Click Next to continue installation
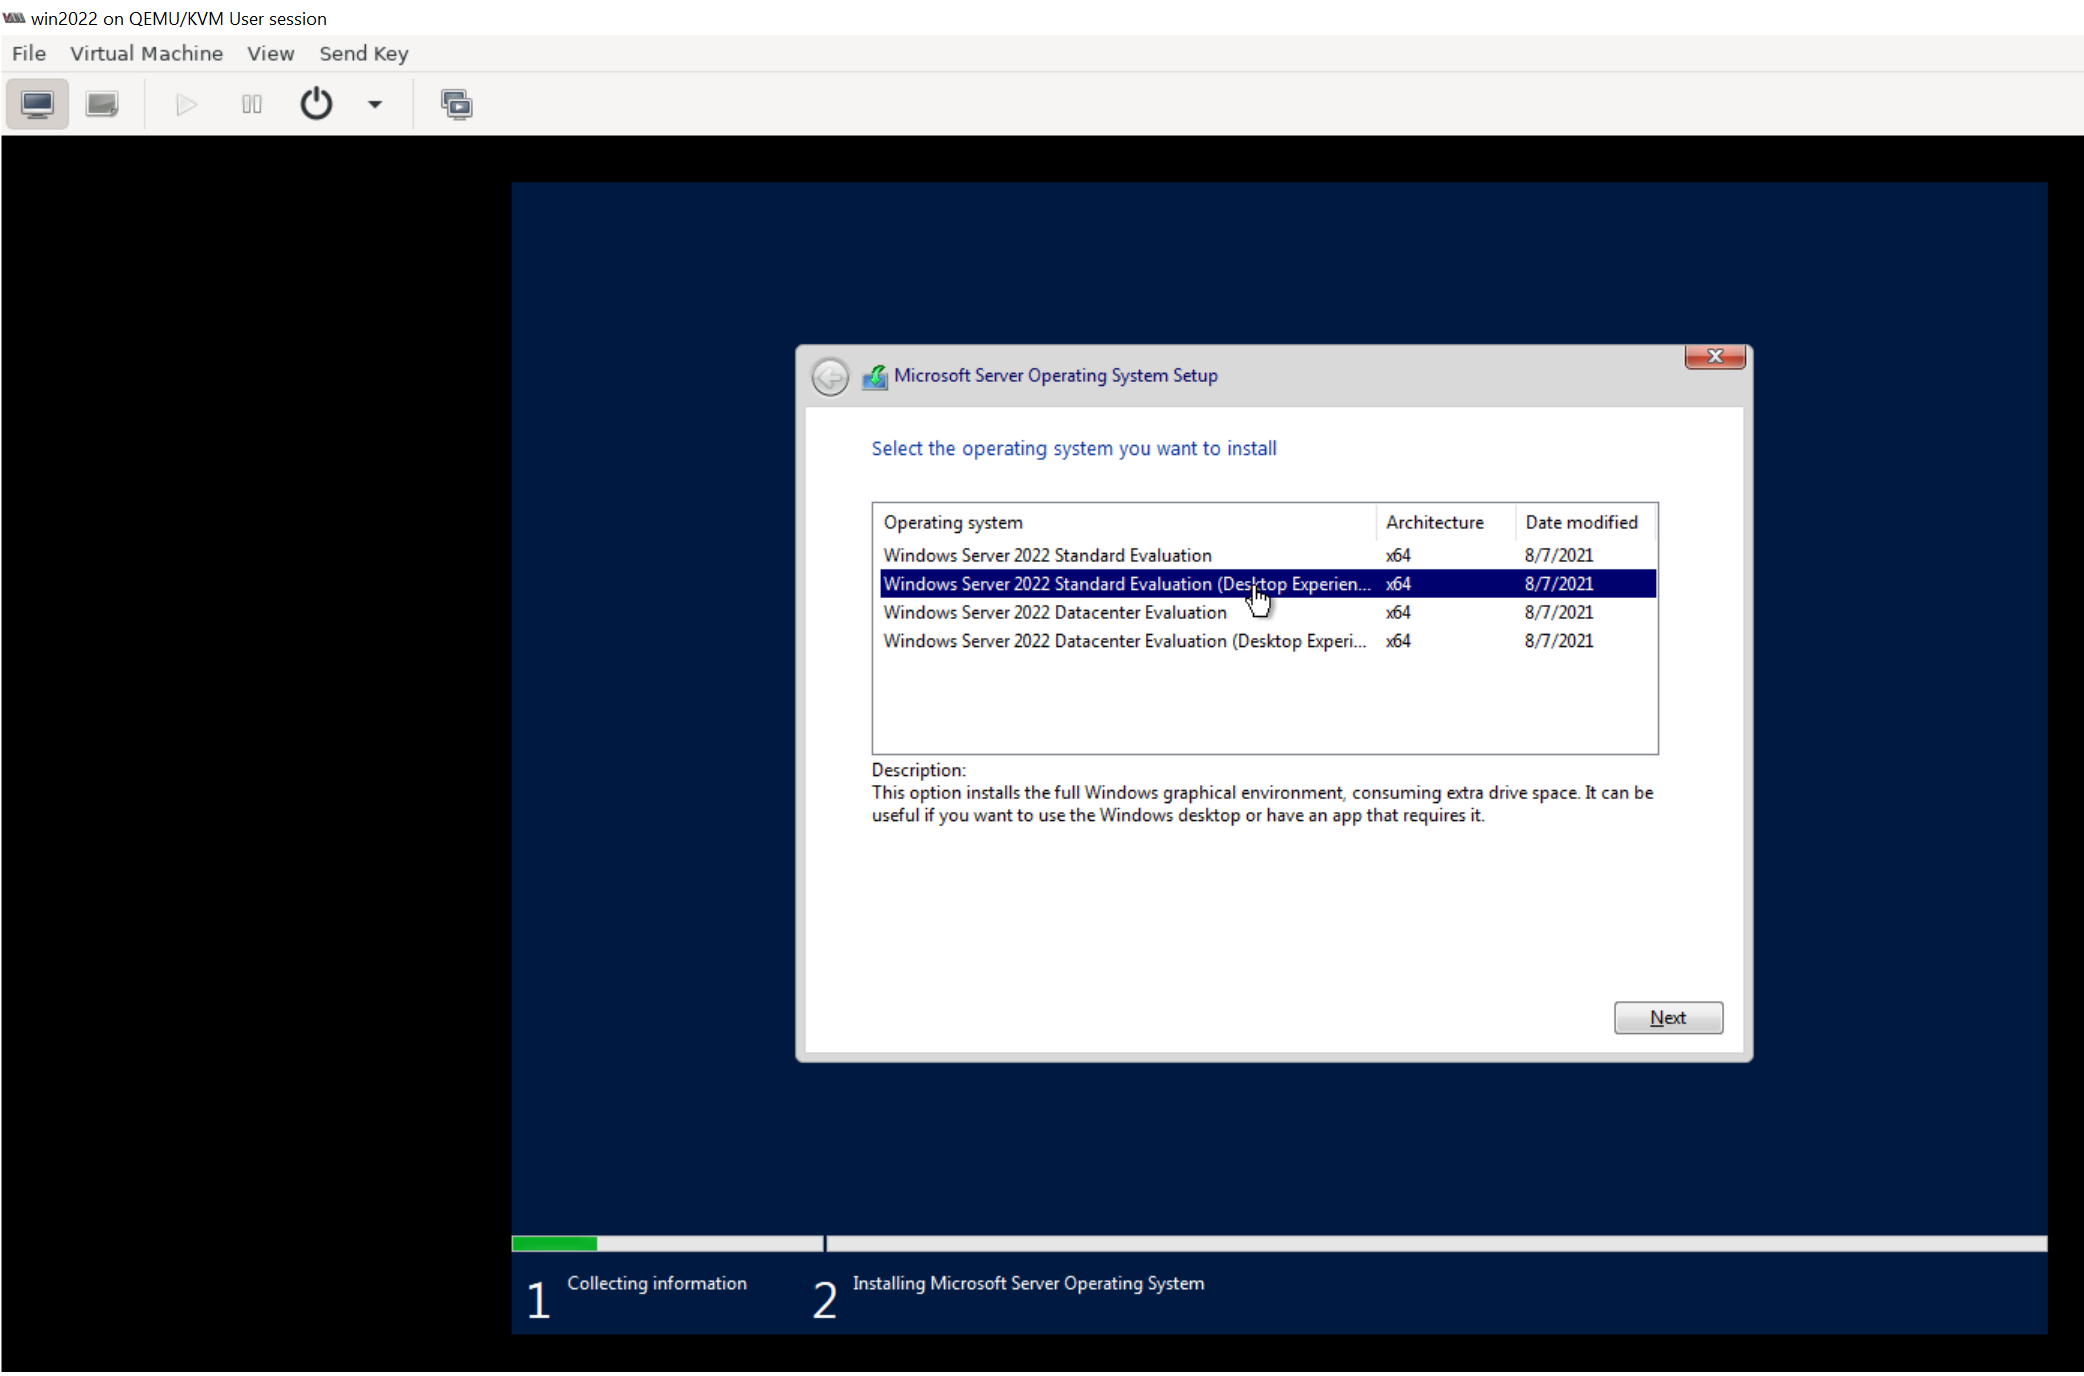This screenshot has height=1376, width=2084. [1668, 1018]
